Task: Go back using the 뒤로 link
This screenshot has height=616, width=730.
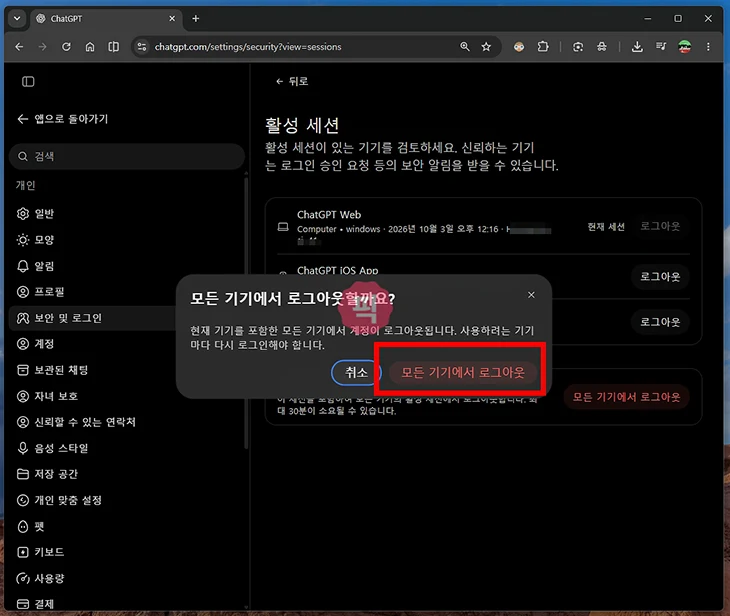Action: (292, 81)
